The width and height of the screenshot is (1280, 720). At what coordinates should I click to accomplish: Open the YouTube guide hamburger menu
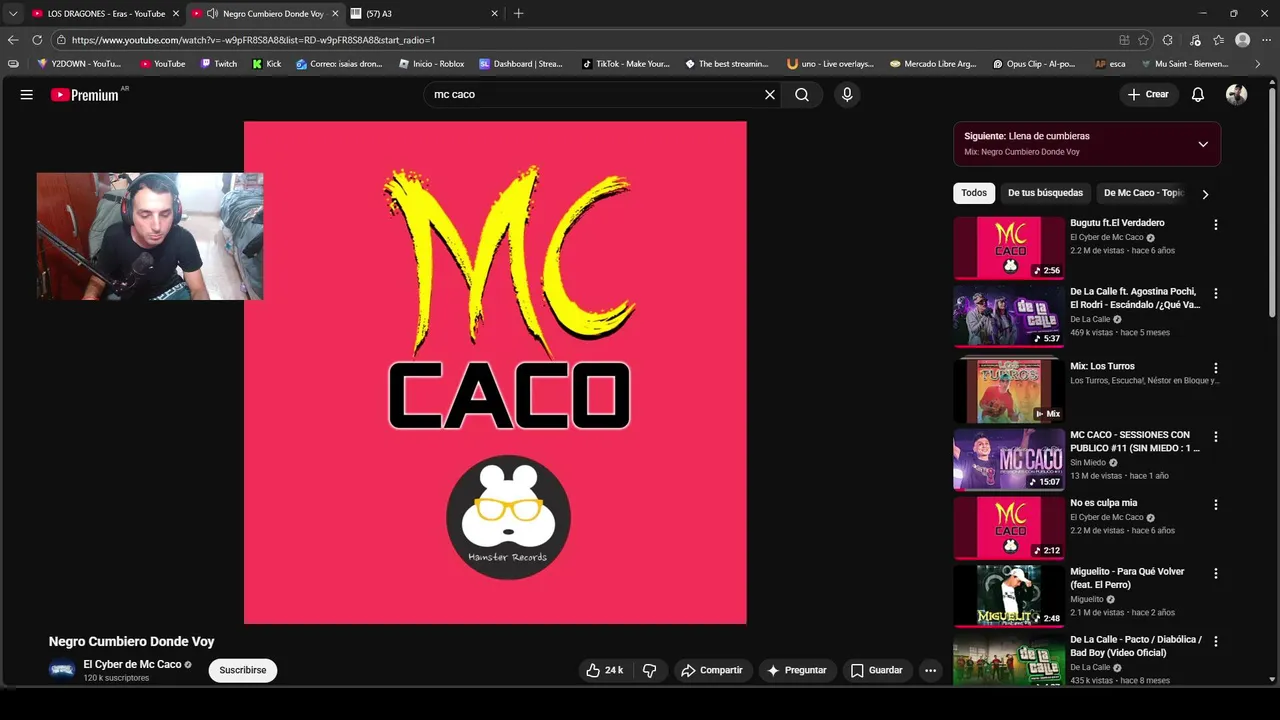pyautogui.click(x=27, y=95)
